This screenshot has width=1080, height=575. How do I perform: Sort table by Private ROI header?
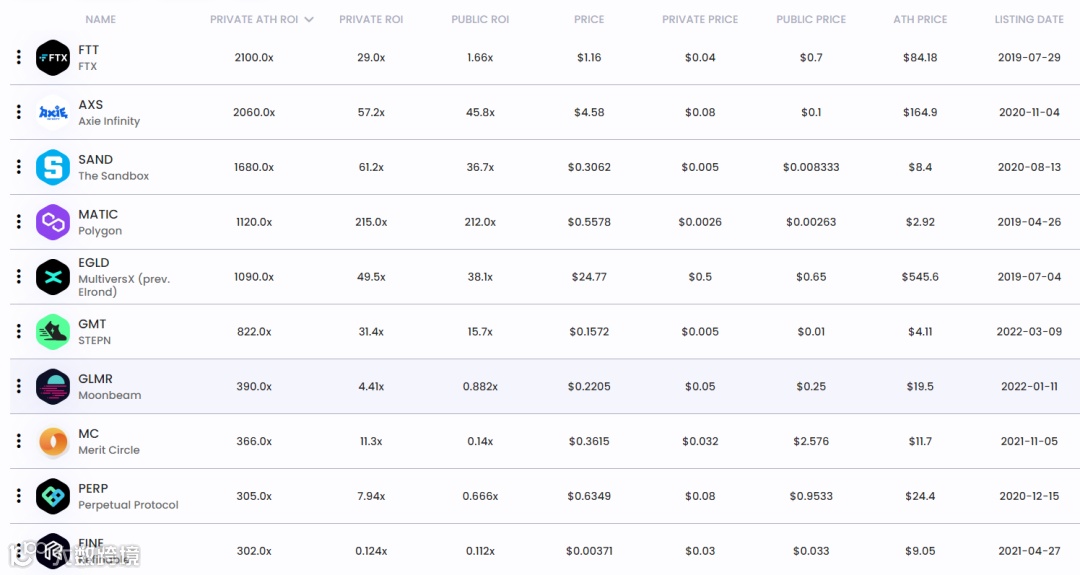click(x=371, y=19)
